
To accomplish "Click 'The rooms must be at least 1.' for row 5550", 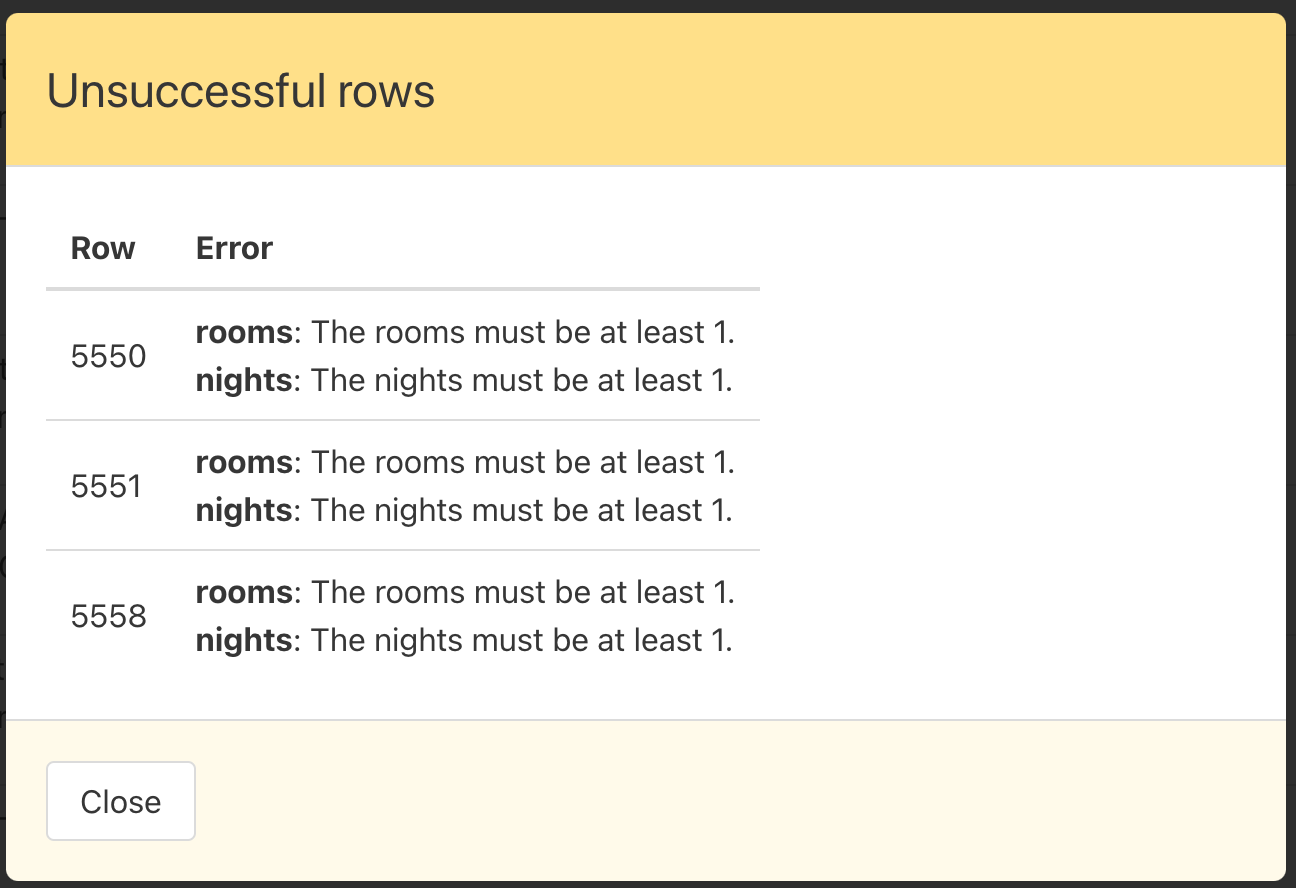I will (523, 332).
